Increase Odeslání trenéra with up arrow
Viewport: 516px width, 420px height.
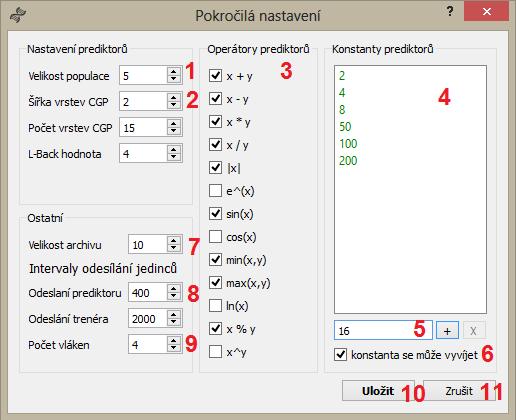tap(174, 314)
